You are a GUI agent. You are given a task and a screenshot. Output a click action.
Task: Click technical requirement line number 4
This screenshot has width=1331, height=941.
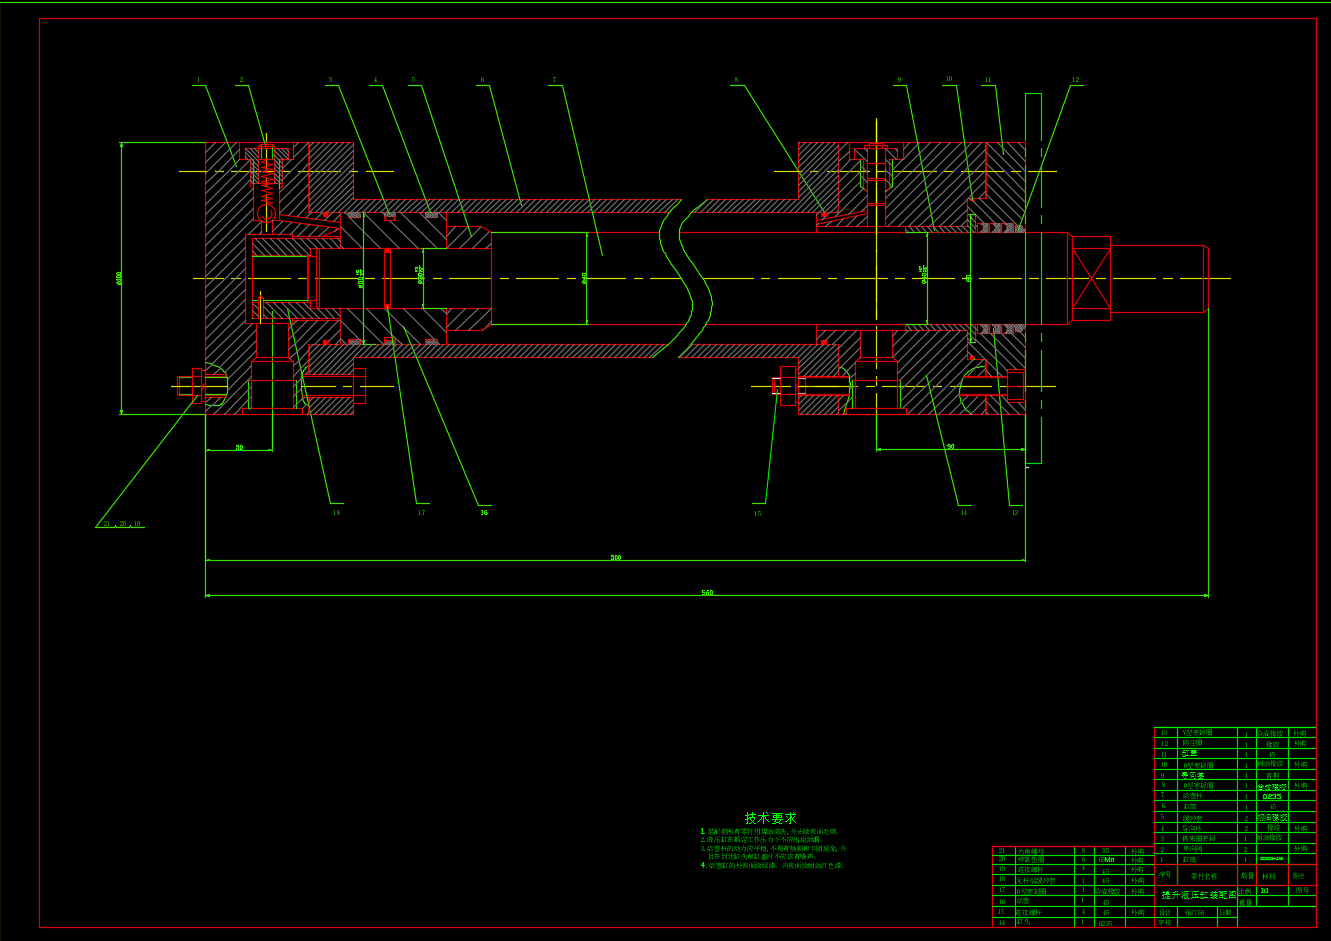[772, 865]
